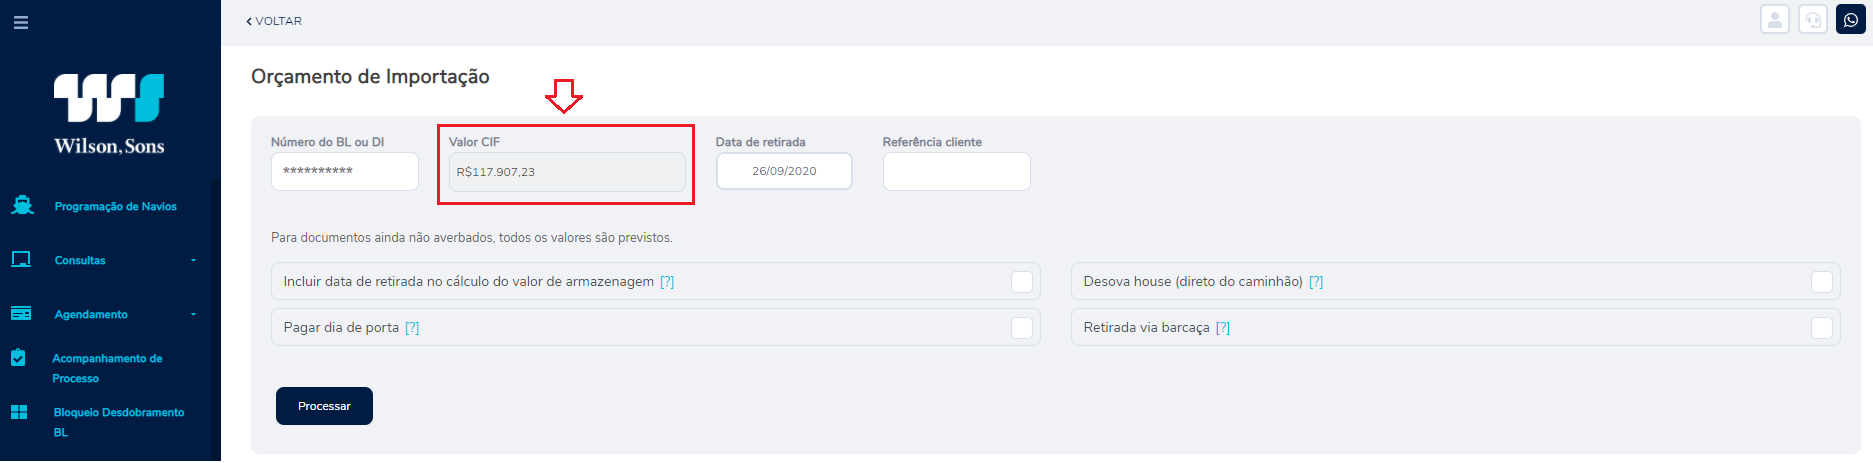Open the user profile icon

point(1775,20)
